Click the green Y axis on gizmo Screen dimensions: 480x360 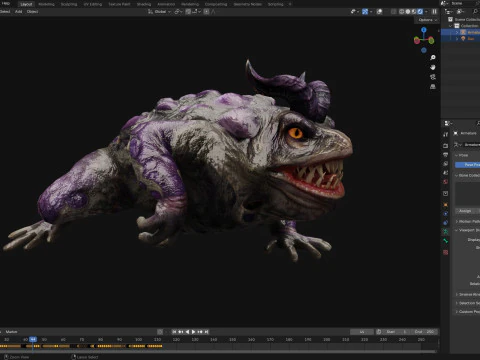431,41
